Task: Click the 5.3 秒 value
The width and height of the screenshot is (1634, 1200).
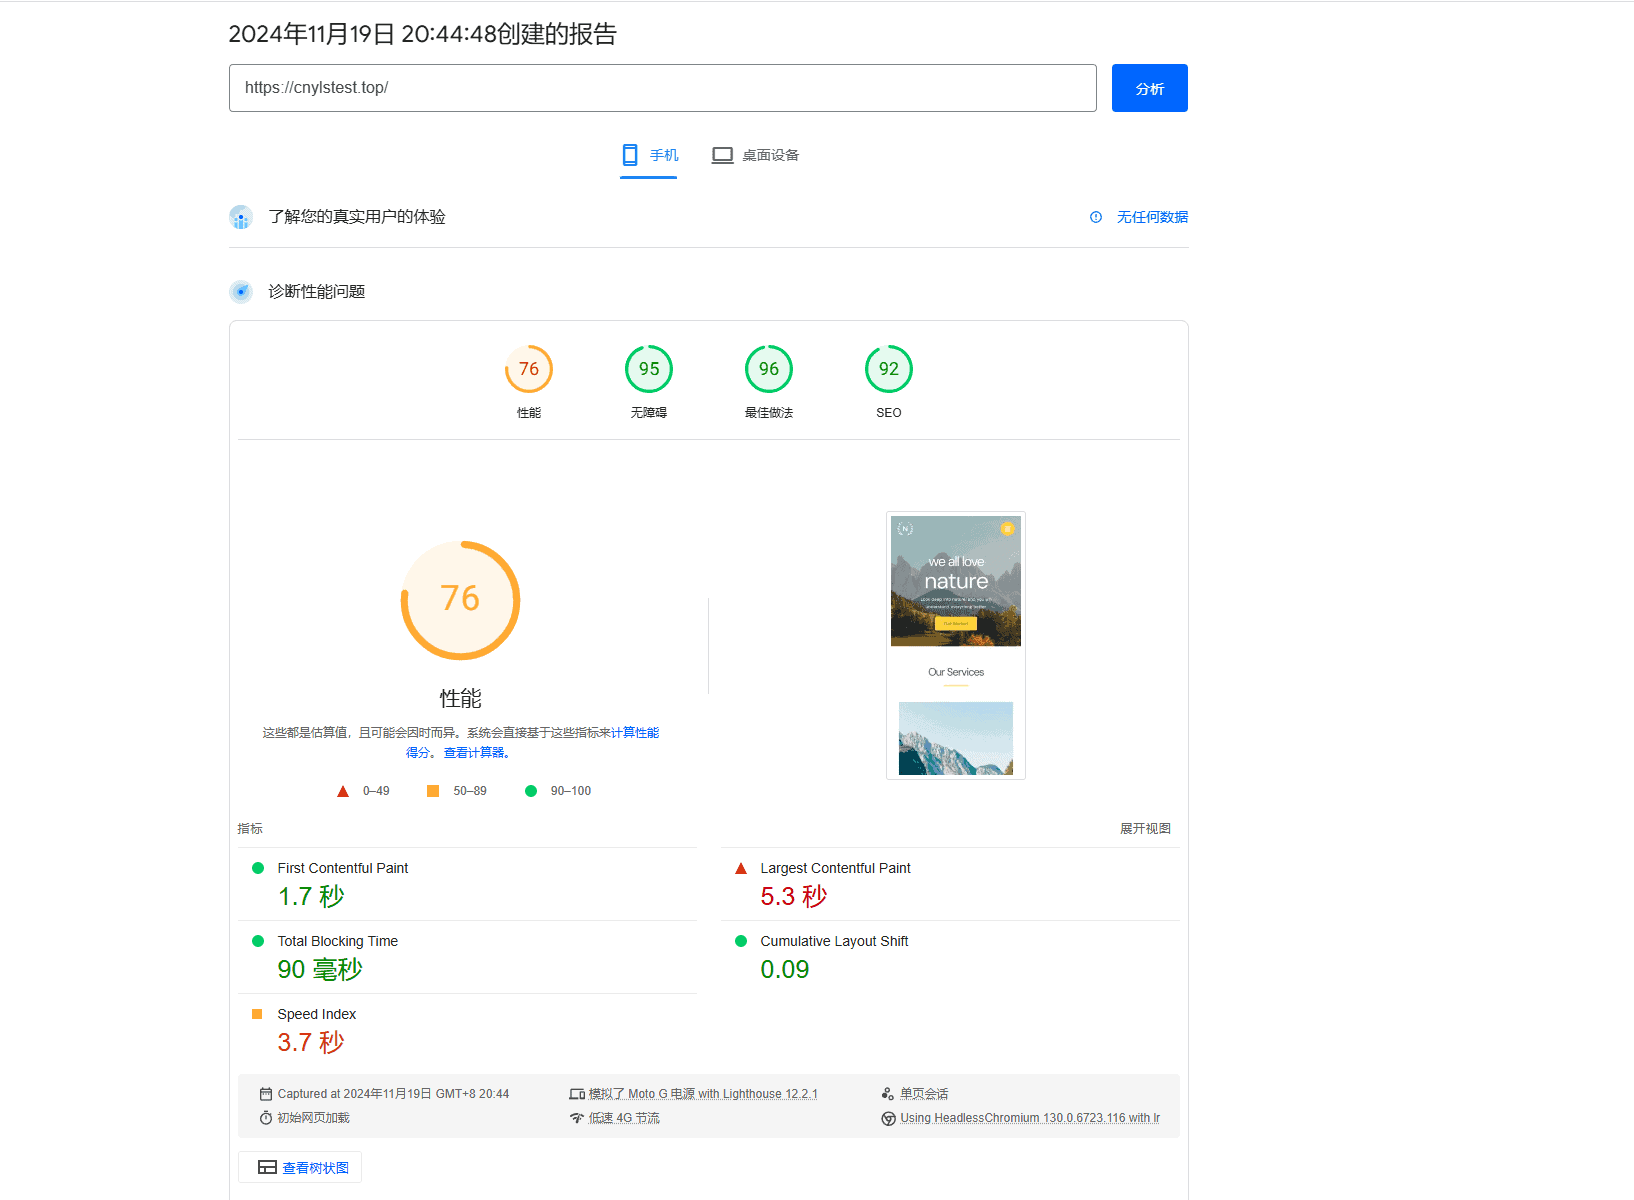Action: [794, 896]
